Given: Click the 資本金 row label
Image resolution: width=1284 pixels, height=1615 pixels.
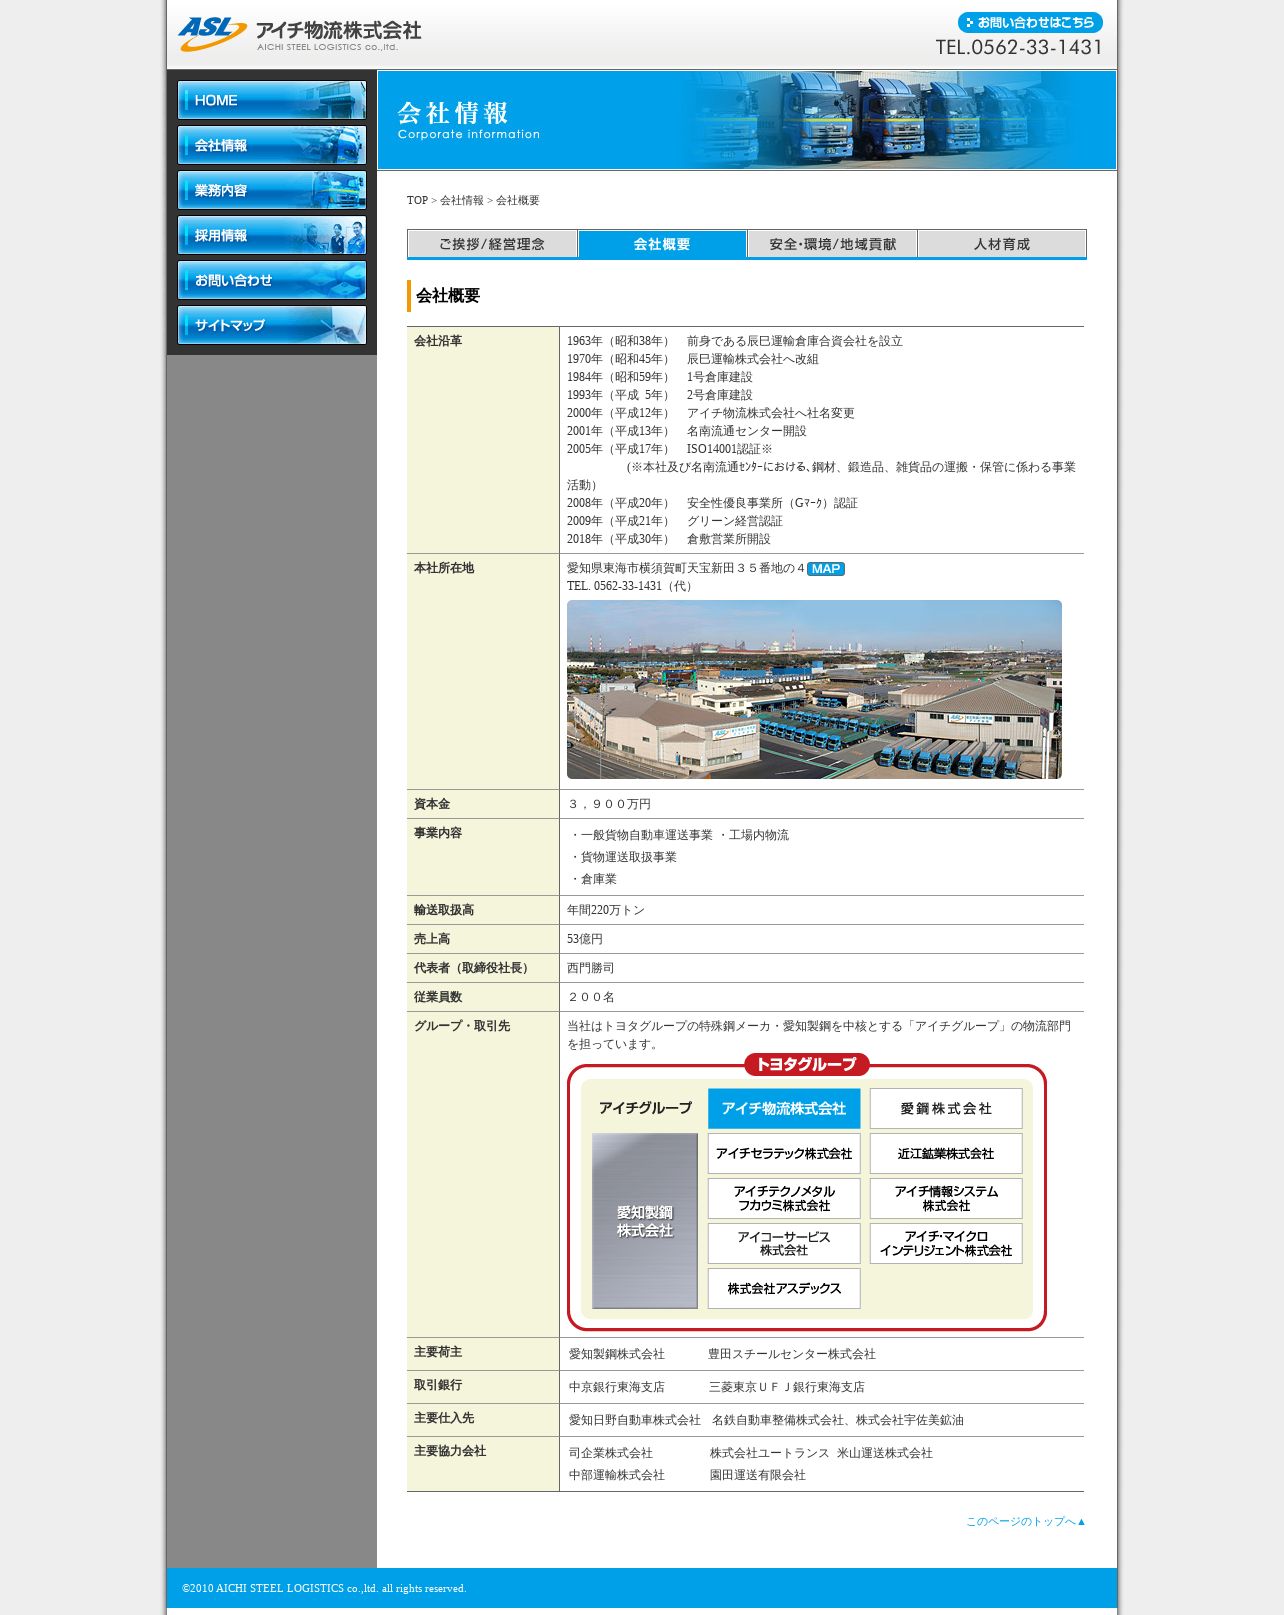Looking at the screenshot, I should point(432,804).
